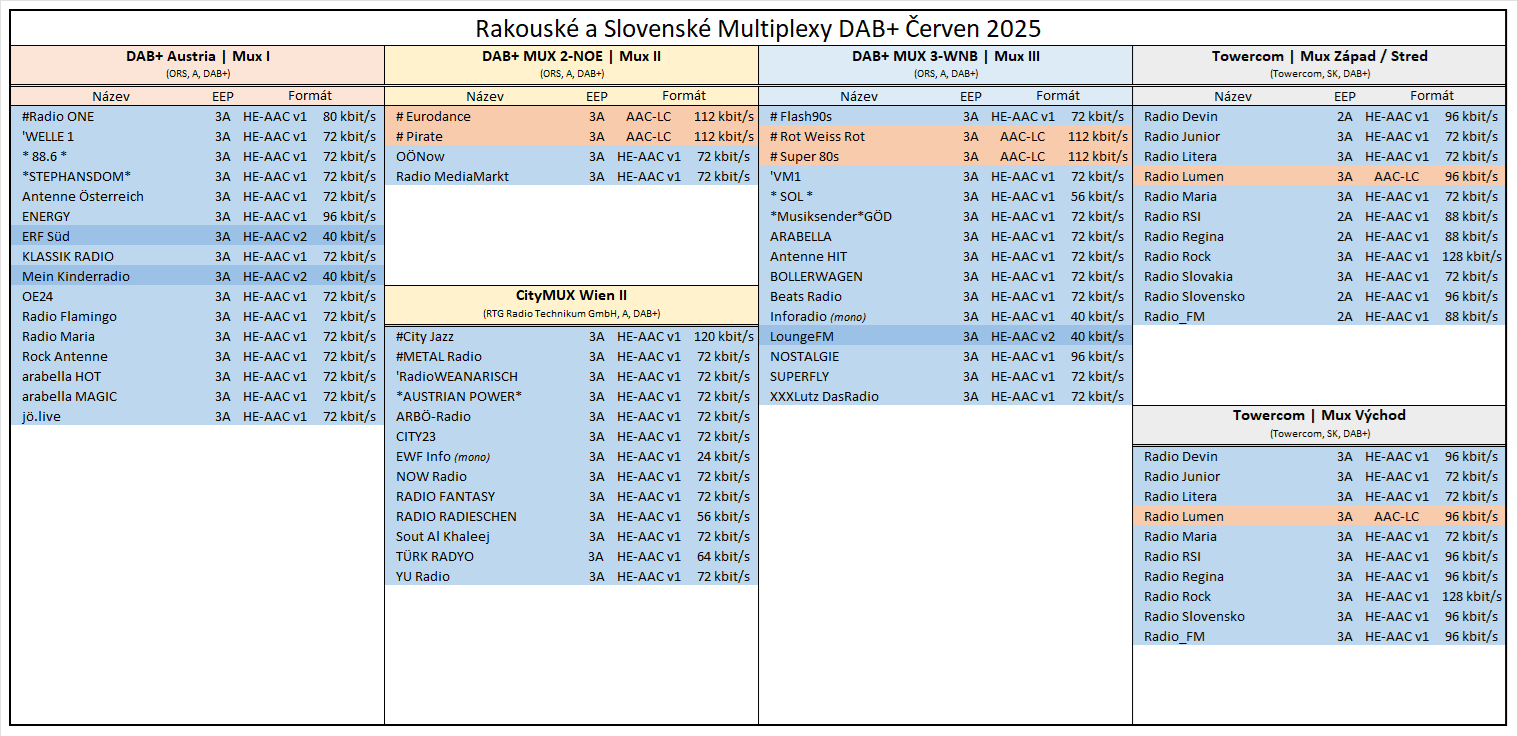This screenshot has height=736, width=1517.
Task: Click 'Beats Radio' station name
Action: [806, 296]
